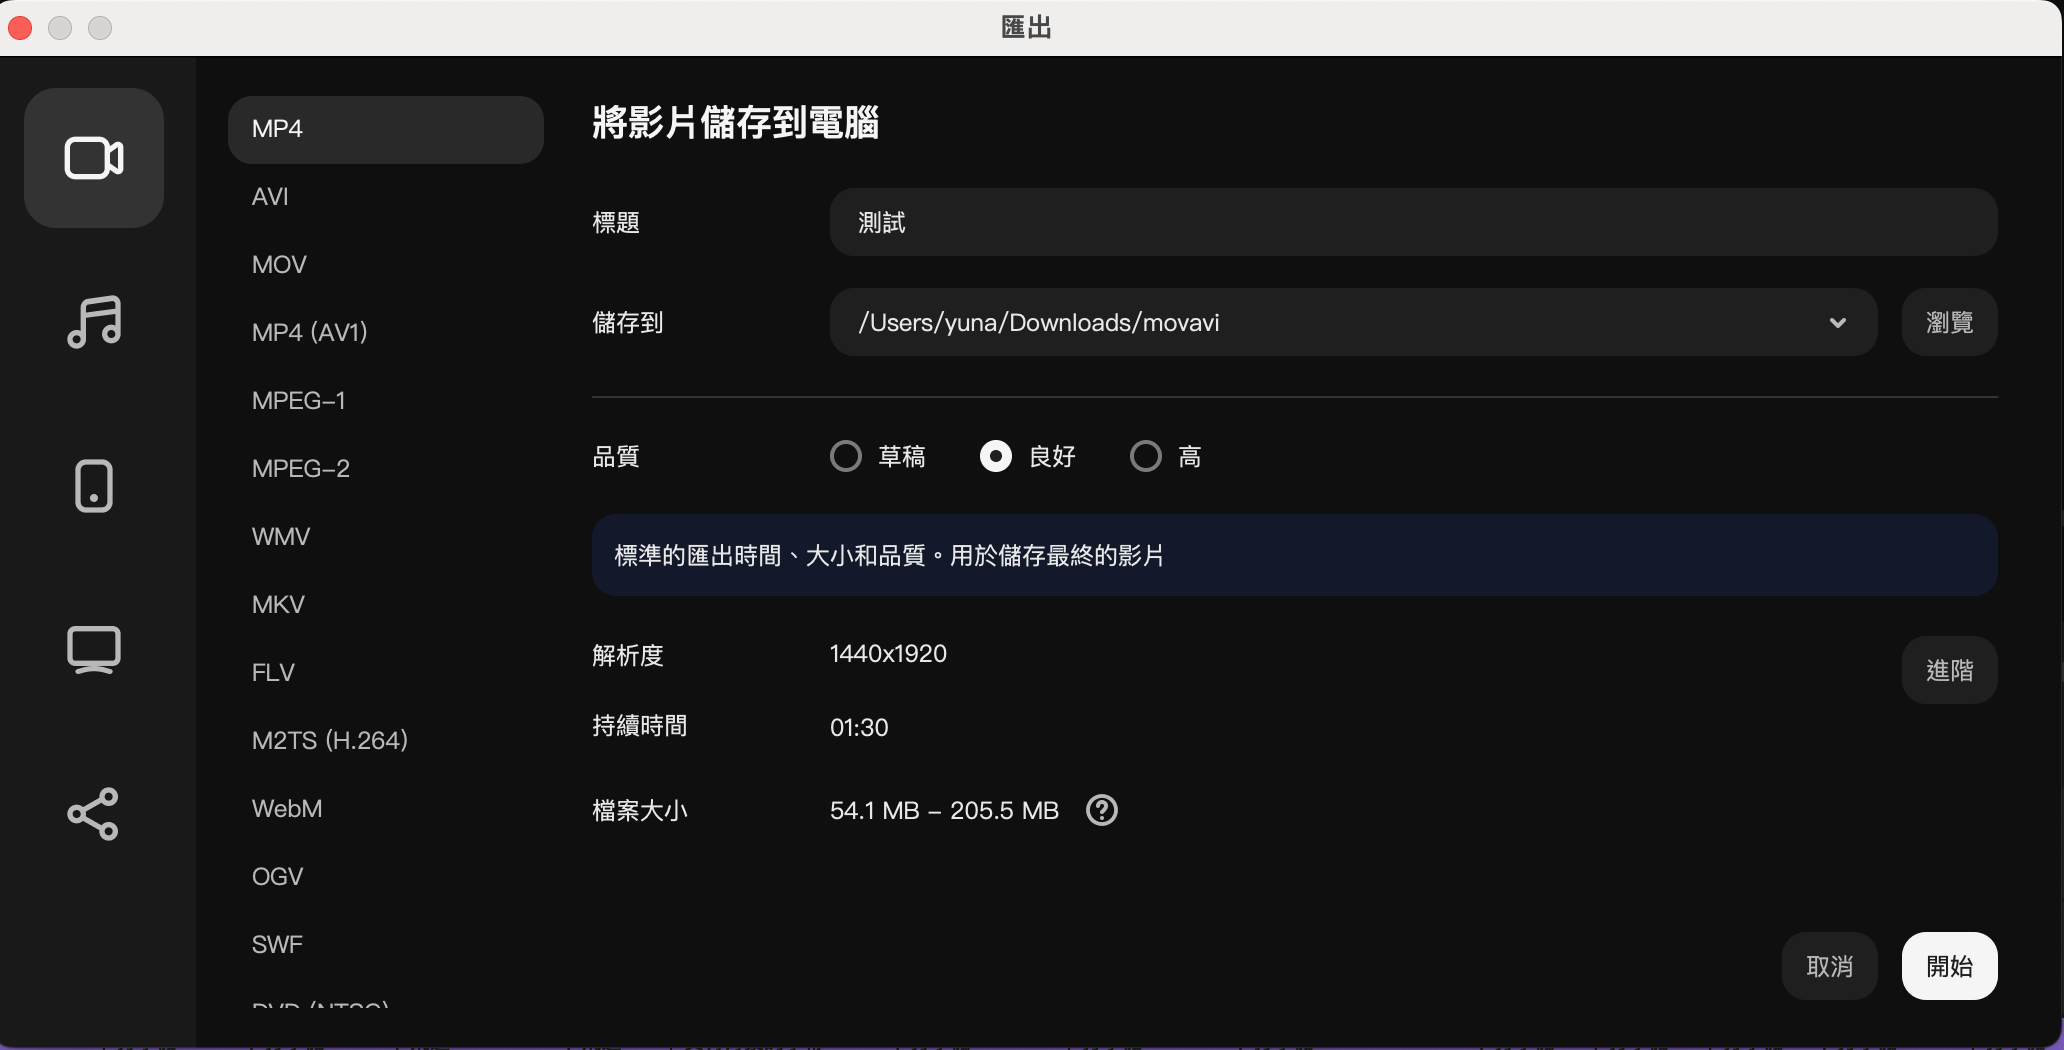
Task: Choose the WebM format
Action: [386, 809]
